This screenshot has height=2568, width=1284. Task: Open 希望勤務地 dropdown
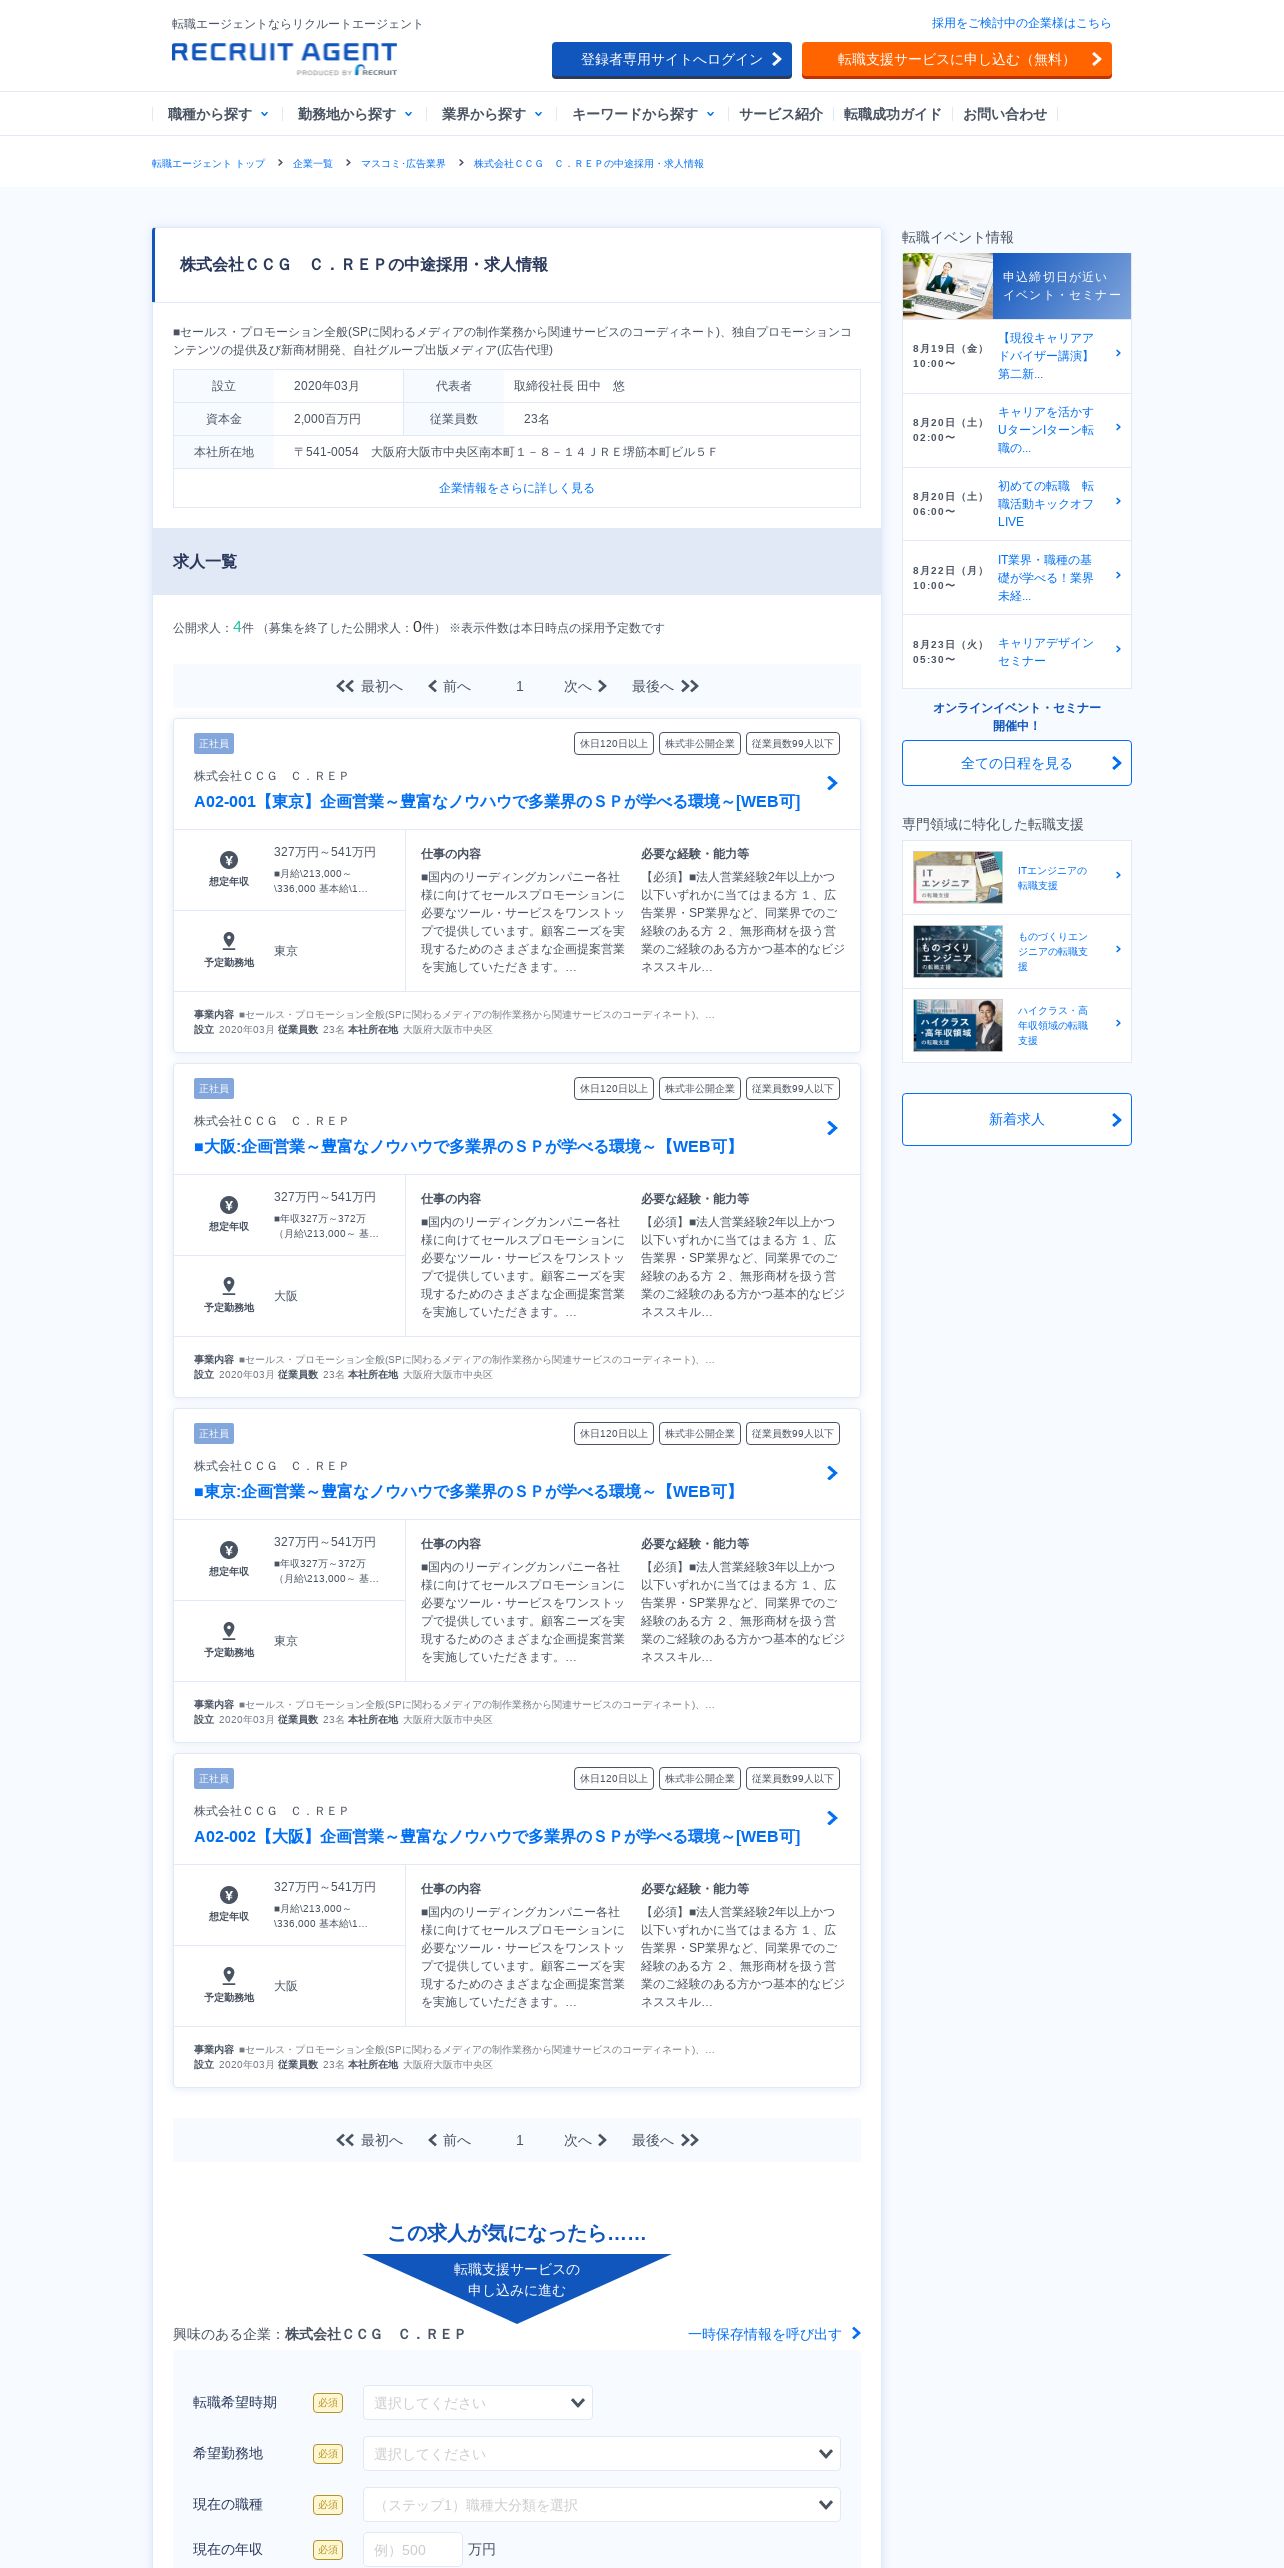[602, 2454]
